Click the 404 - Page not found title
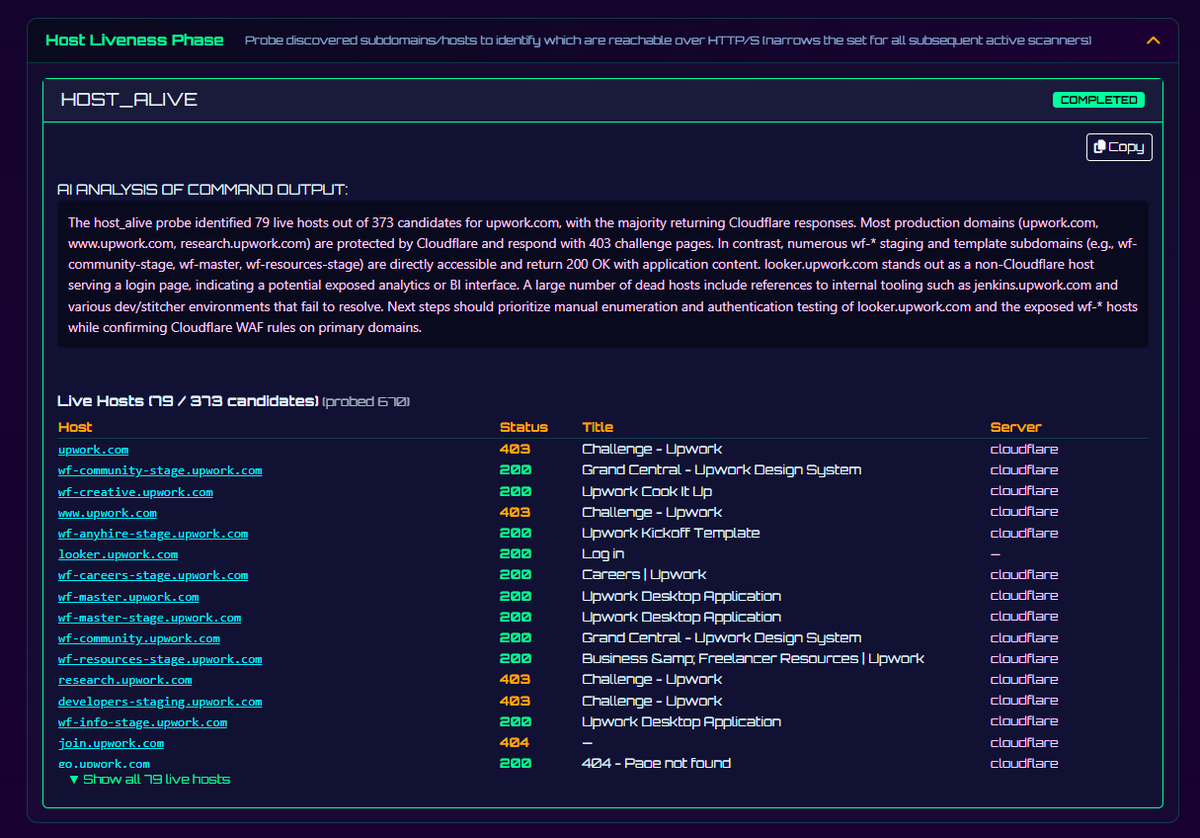1200x838 pixels. [656, 763]
